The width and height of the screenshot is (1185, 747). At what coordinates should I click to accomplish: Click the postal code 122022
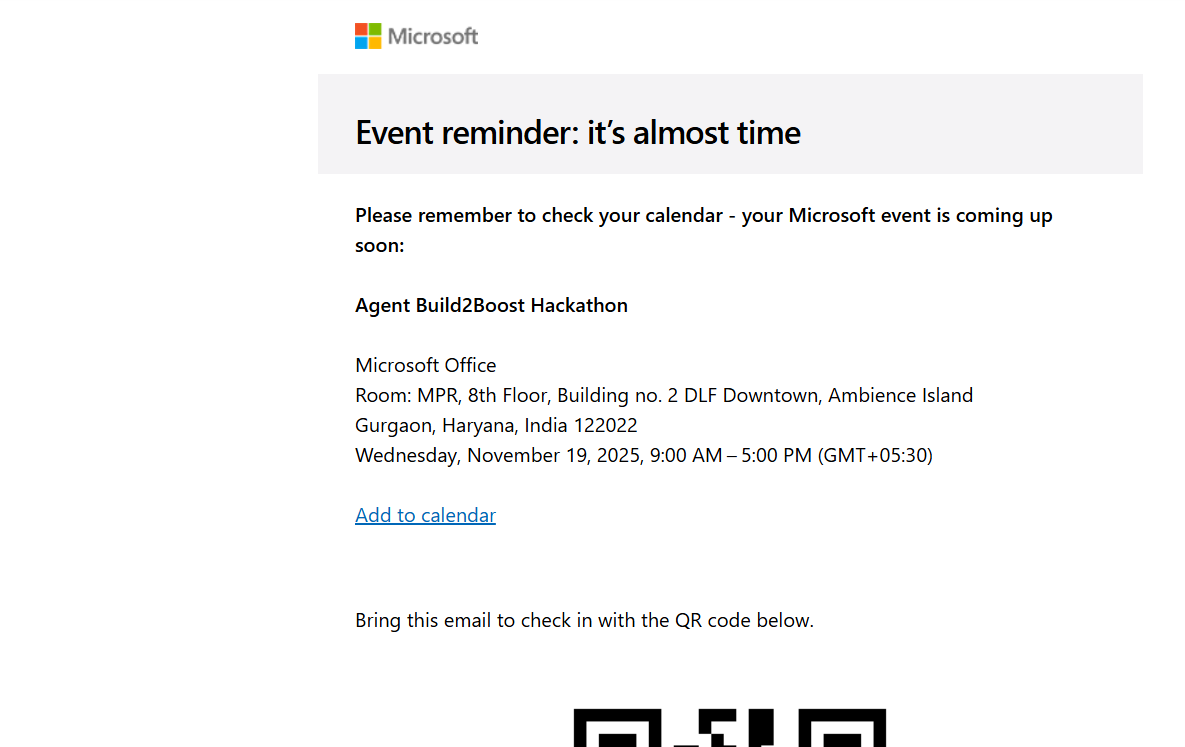coord(605,426)
